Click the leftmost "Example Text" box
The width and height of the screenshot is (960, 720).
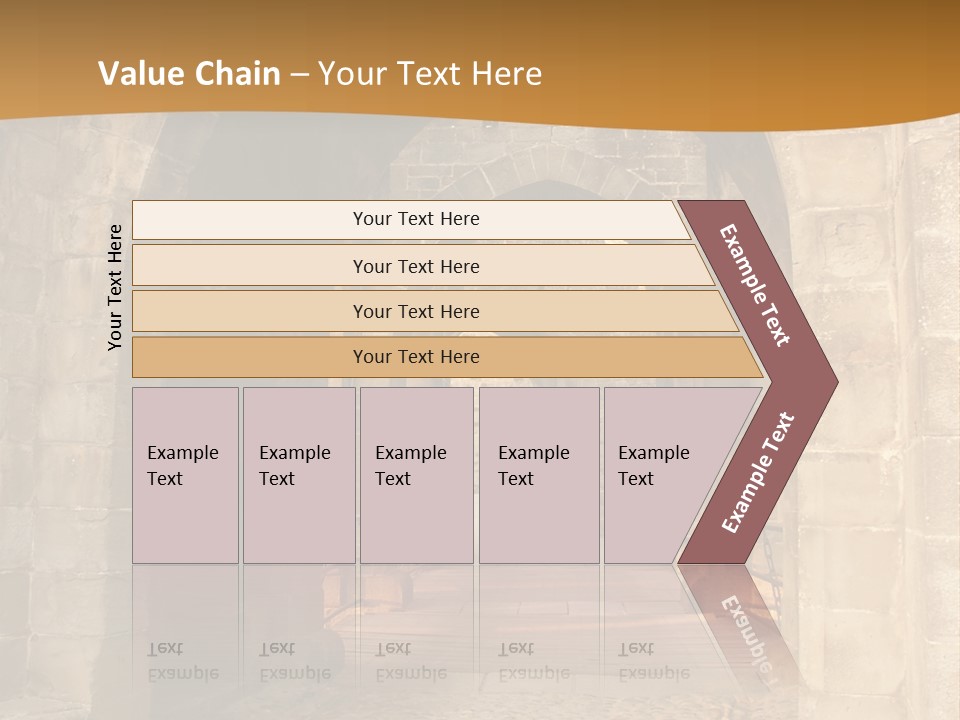(185, 475)
